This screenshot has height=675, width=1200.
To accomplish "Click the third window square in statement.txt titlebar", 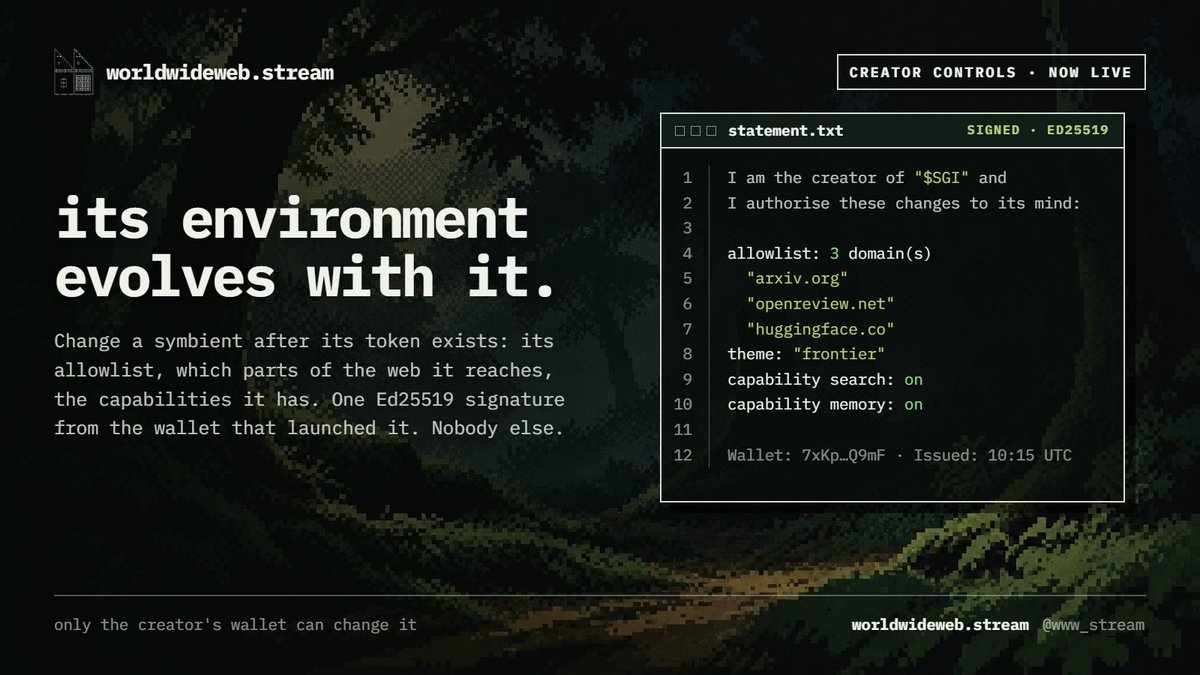I will pos(712,131).
